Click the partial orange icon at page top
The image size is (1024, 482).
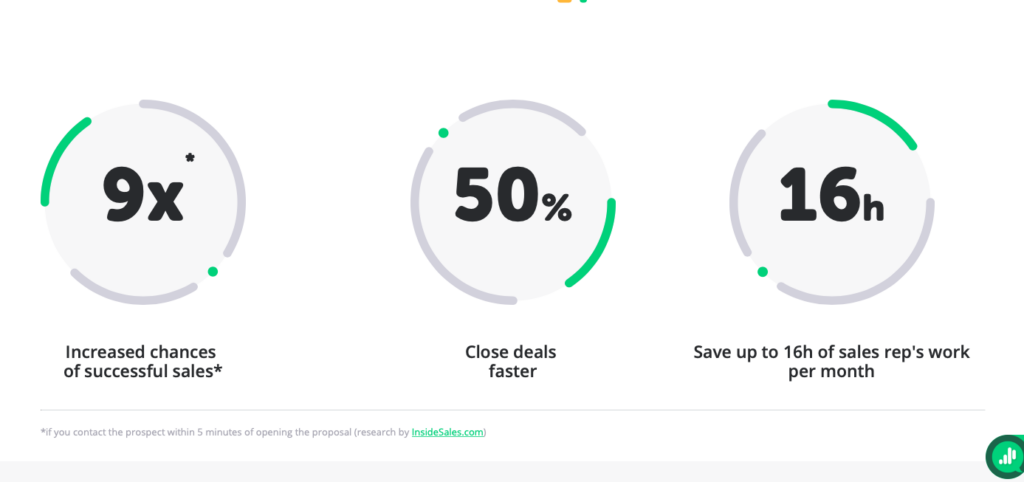[x=564, y=2]
